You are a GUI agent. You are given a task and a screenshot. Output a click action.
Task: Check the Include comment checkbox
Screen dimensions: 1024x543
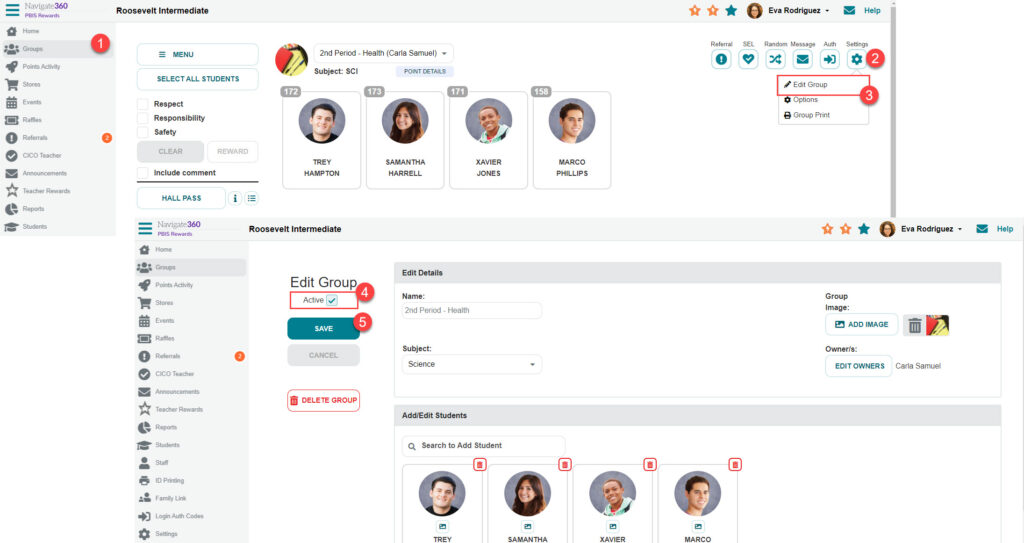143,173
